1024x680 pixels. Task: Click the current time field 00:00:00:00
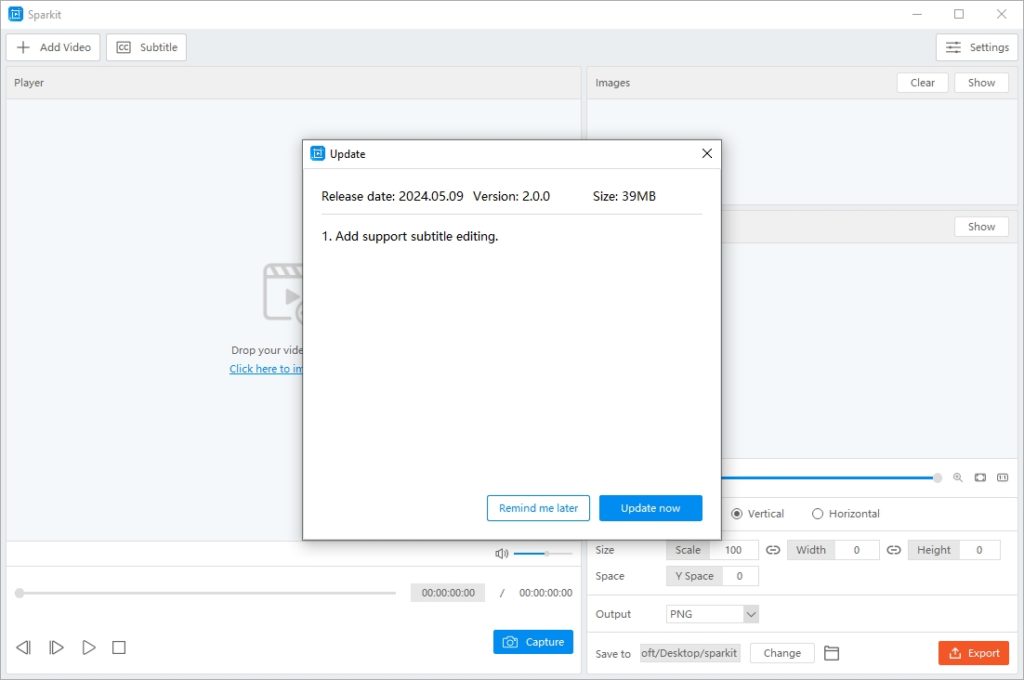448,592
